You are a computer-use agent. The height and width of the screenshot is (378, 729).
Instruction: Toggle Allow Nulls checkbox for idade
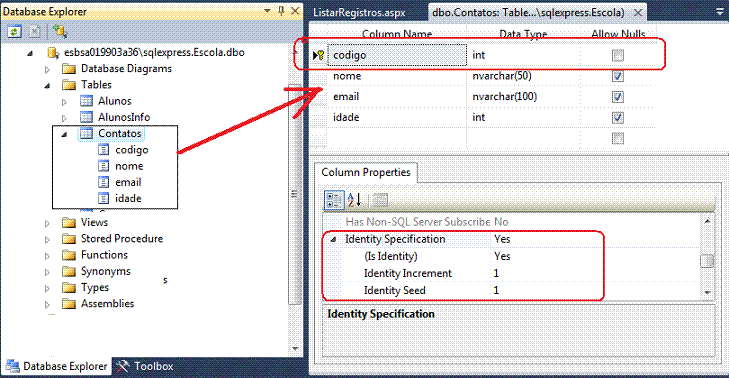[618, 118]
